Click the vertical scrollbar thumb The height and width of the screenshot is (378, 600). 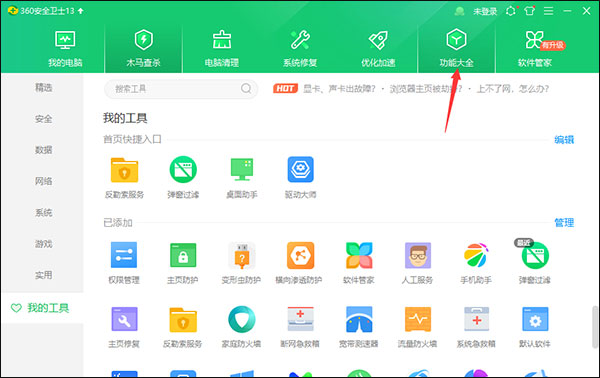595,326
